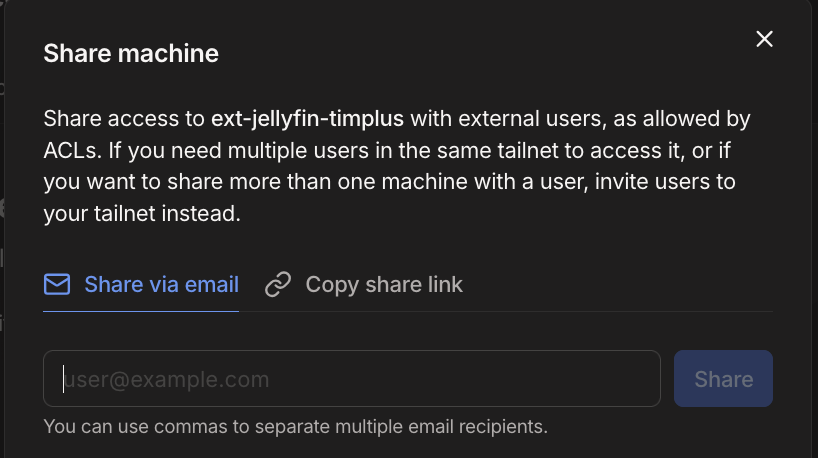818x458 pixels.
Task: Click "Share access to" at description start
Action: coord(124,119)
